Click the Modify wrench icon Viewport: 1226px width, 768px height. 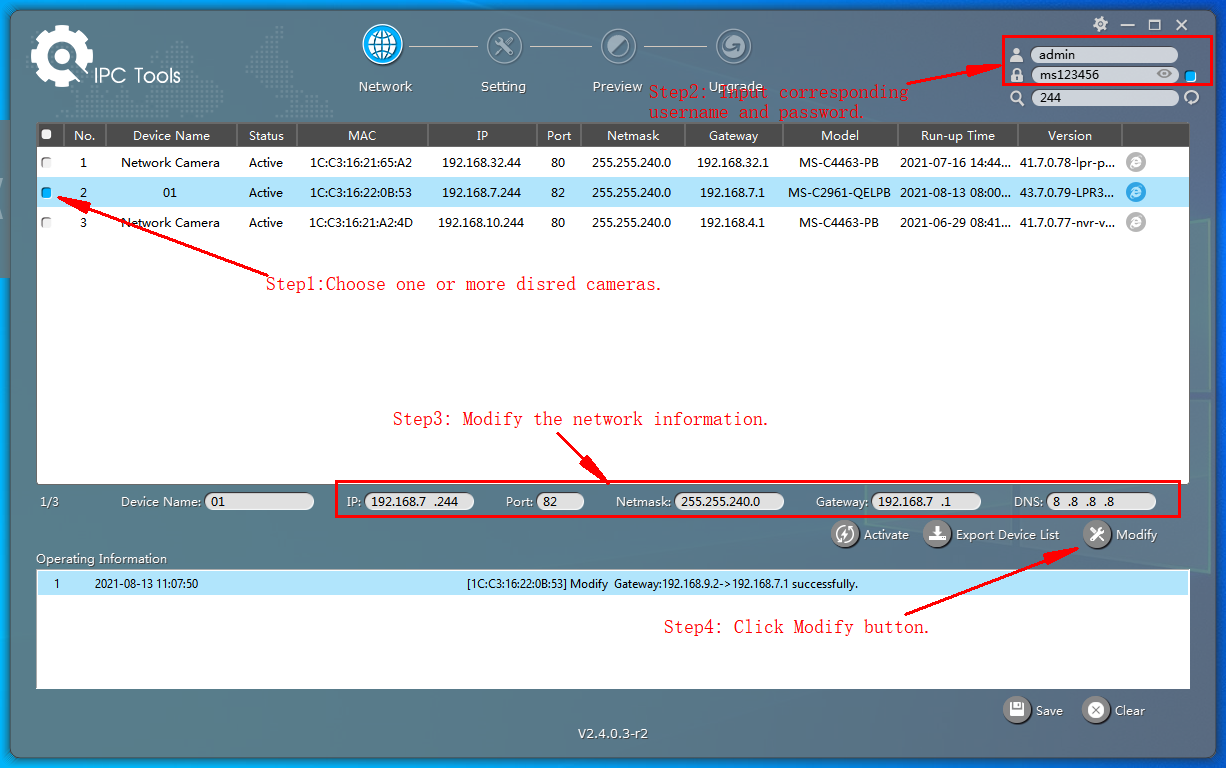coord(1097,534)
